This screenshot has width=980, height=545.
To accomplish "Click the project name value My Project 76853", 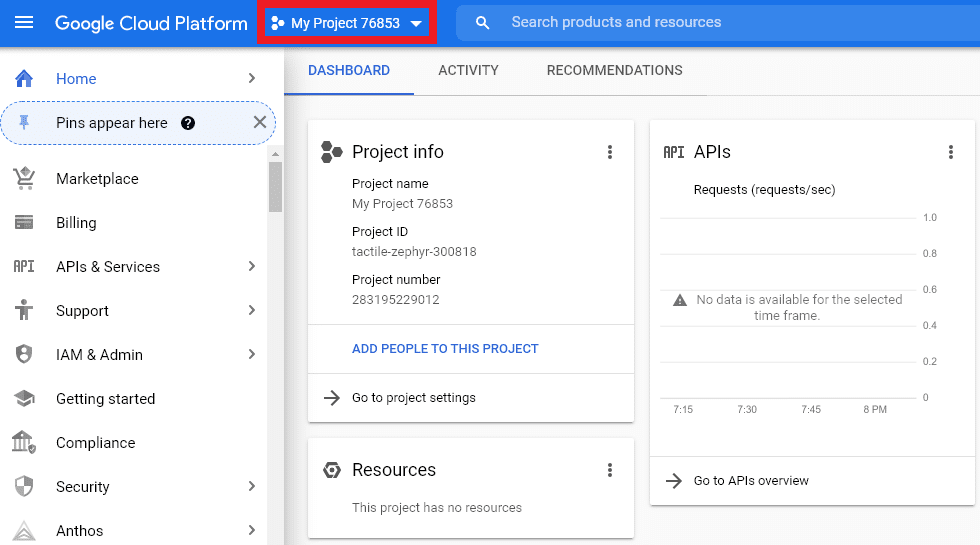I will pos(402,204).
